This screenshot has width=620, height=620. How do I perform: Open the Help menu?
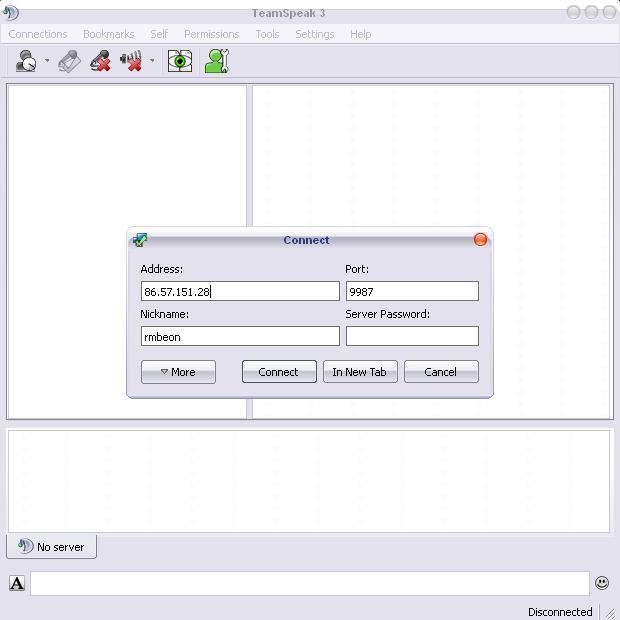tap(361, 34)
